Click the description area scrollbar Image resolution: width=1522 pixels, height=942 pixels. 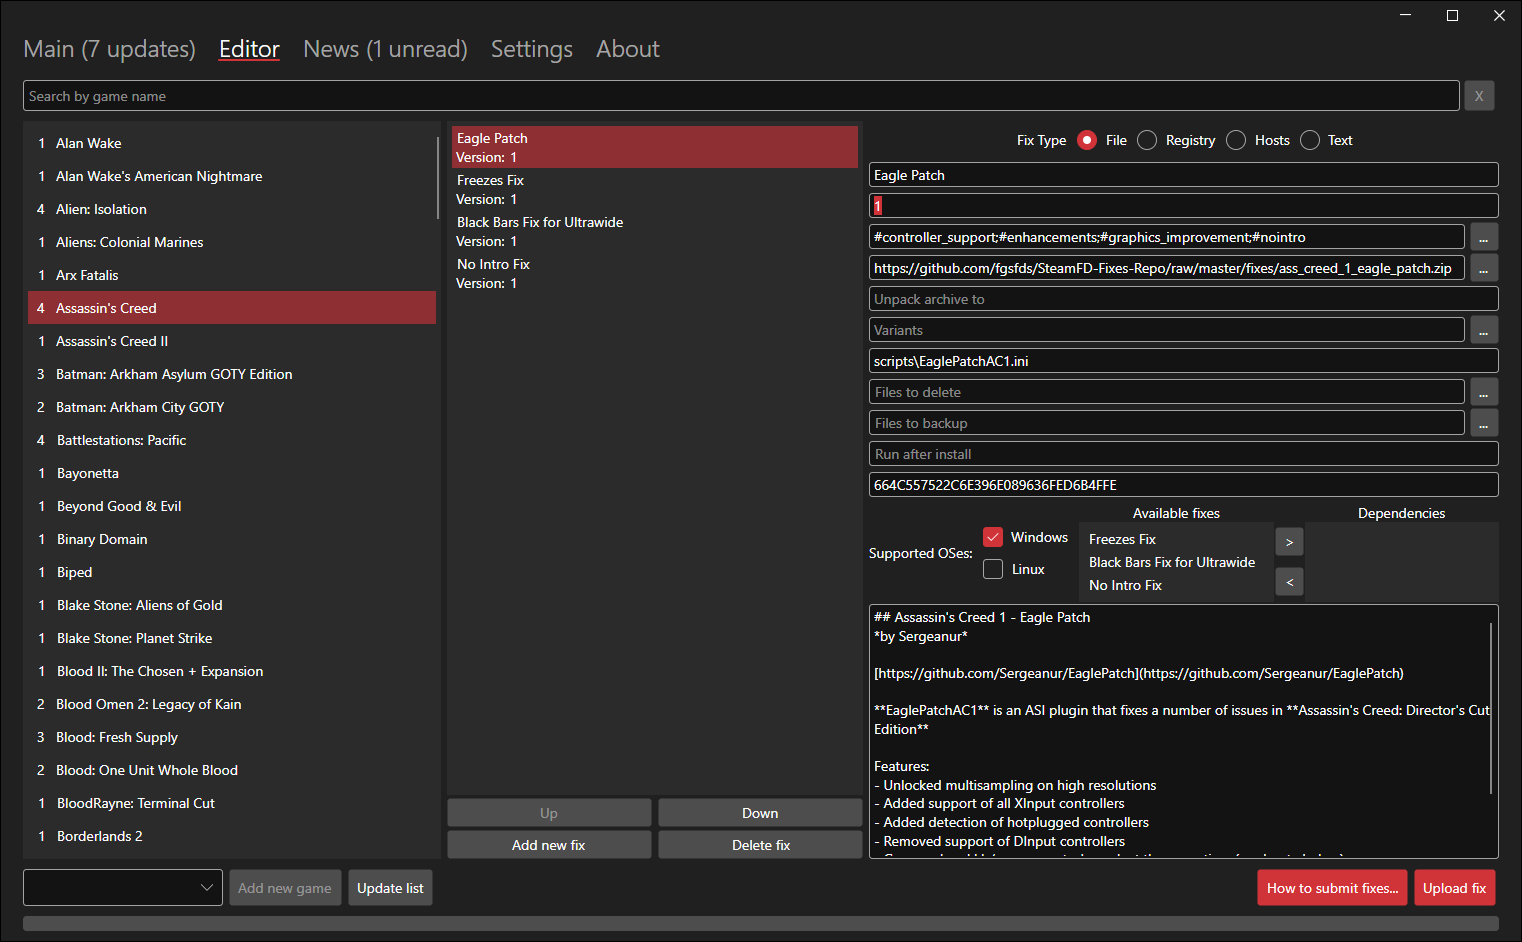(1491, 708)
